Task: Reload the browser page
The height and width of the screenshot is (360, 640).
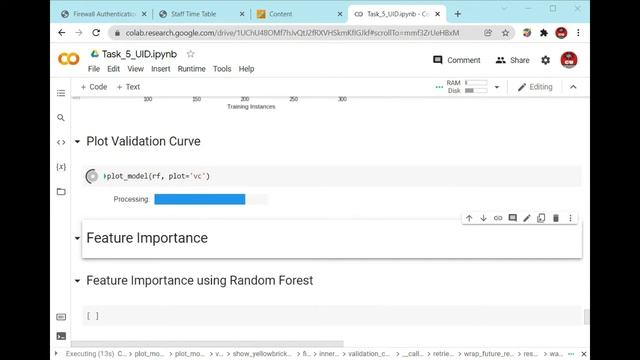Action: pyautogui.click(x=96, y=33)
